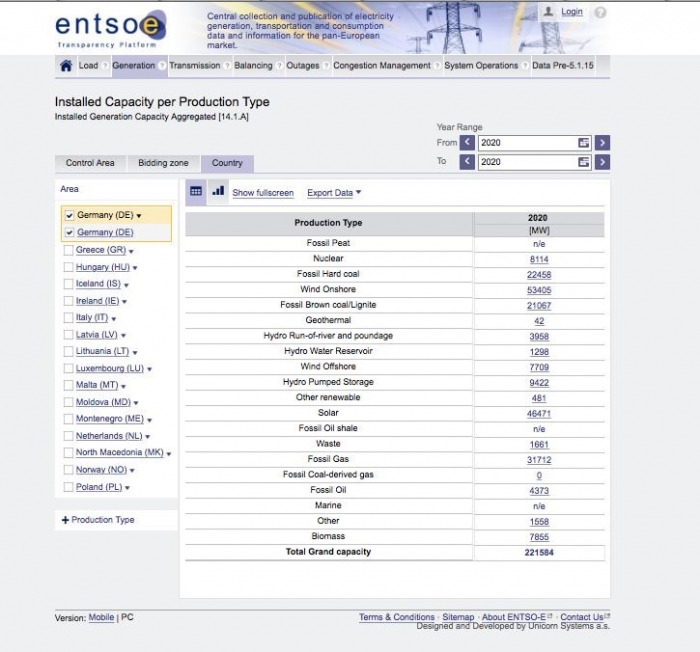Expand Luxembourg (LU) dropdown arrow
Screen dimensions: 700x652
[150, 369]
